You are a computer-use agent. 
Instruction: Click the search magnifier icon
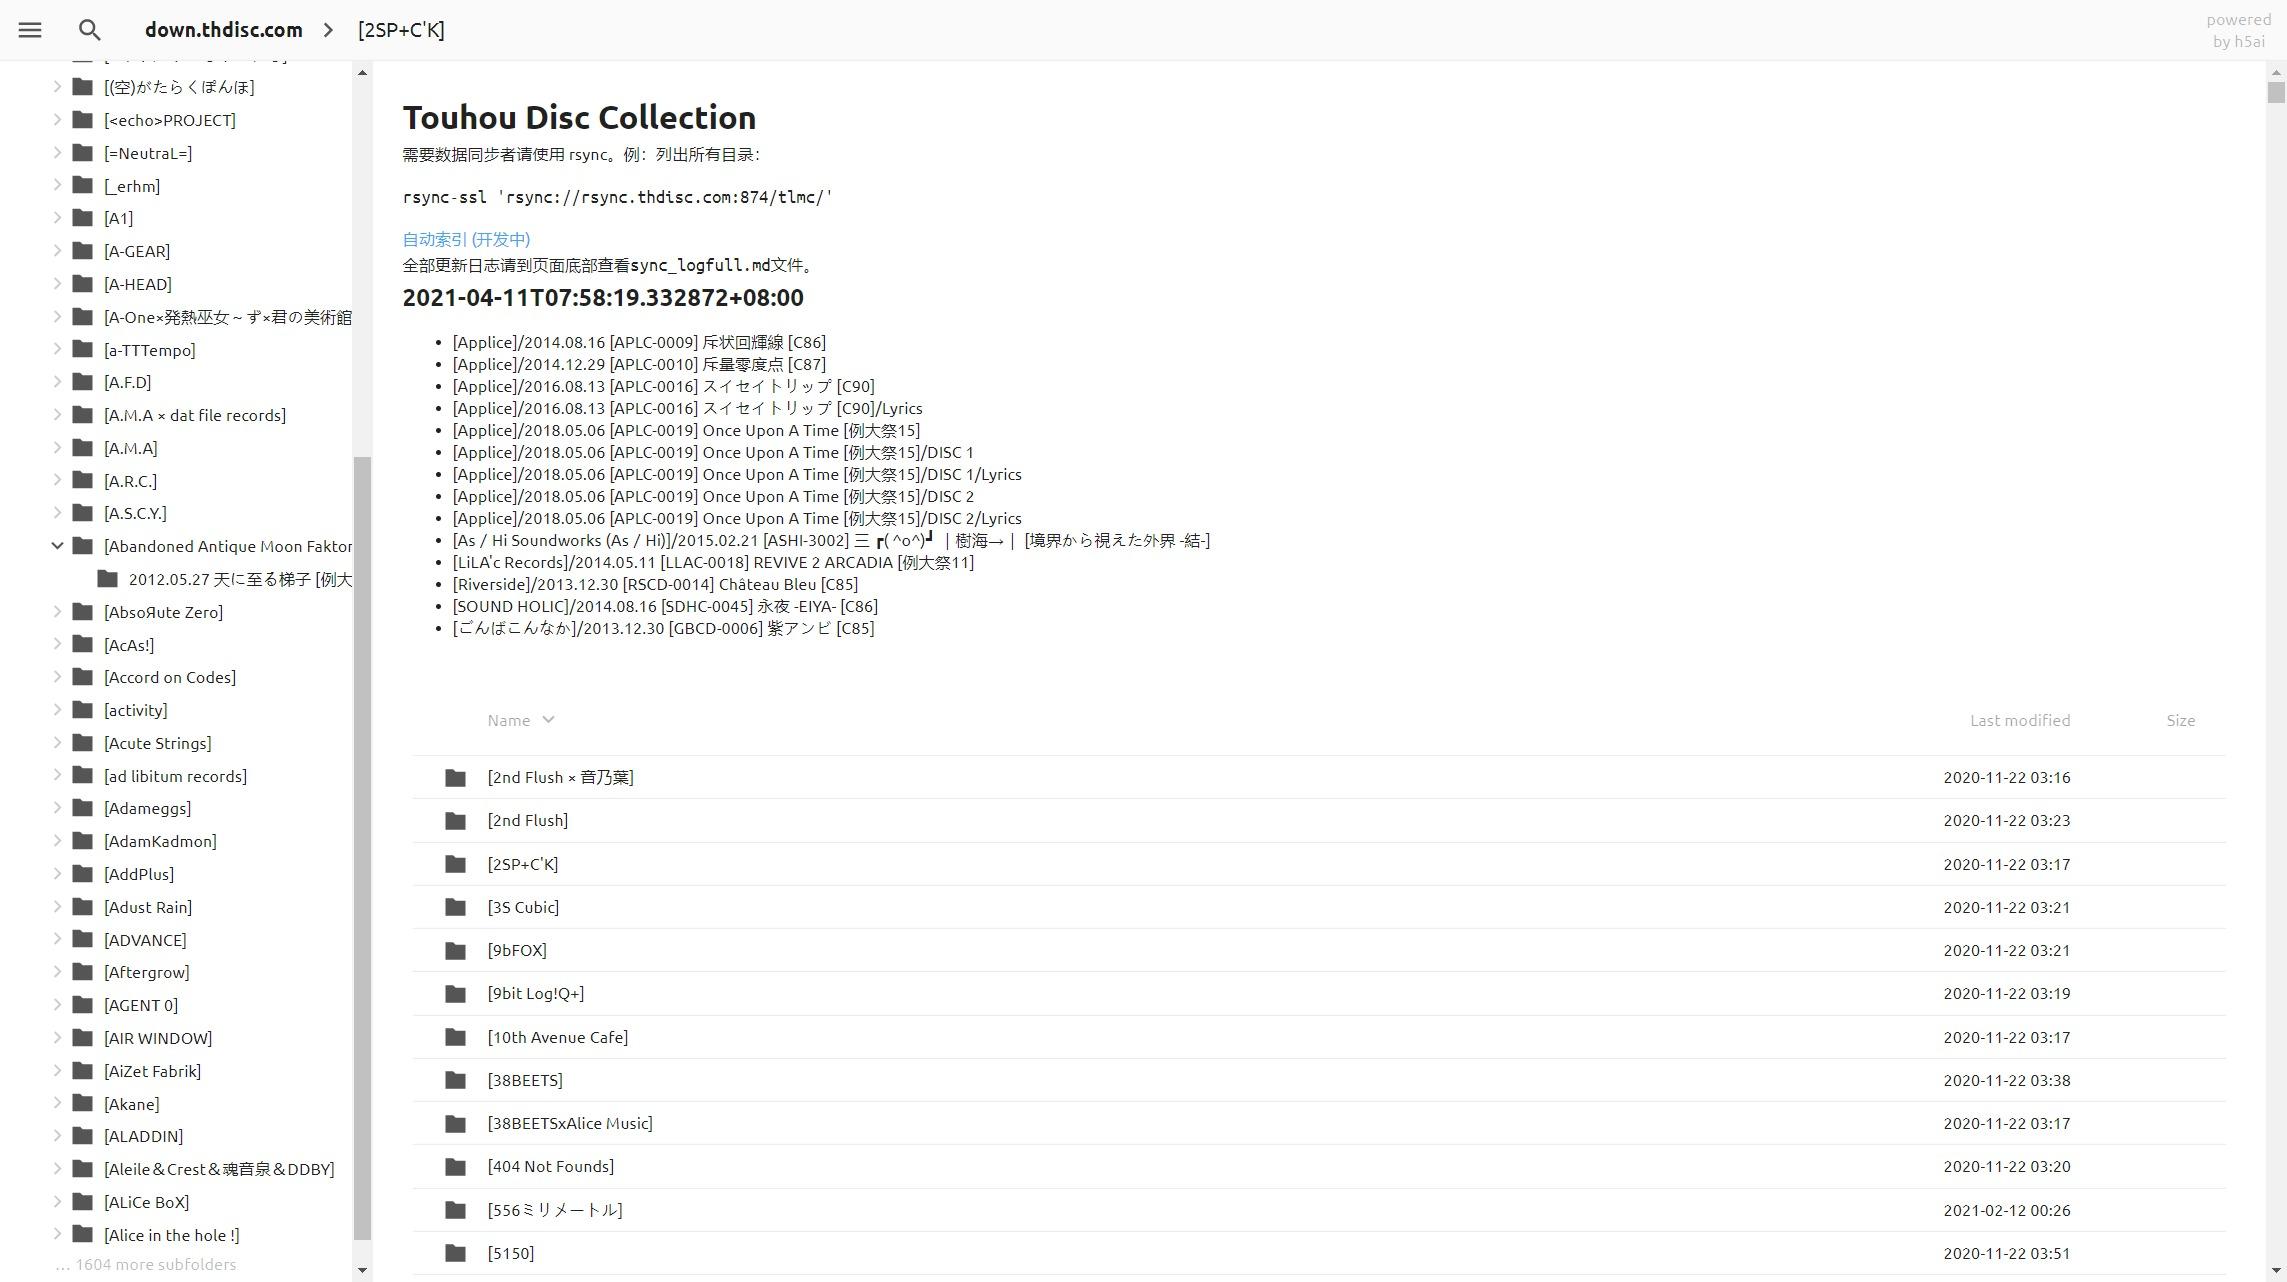click(x=90, y=30)
